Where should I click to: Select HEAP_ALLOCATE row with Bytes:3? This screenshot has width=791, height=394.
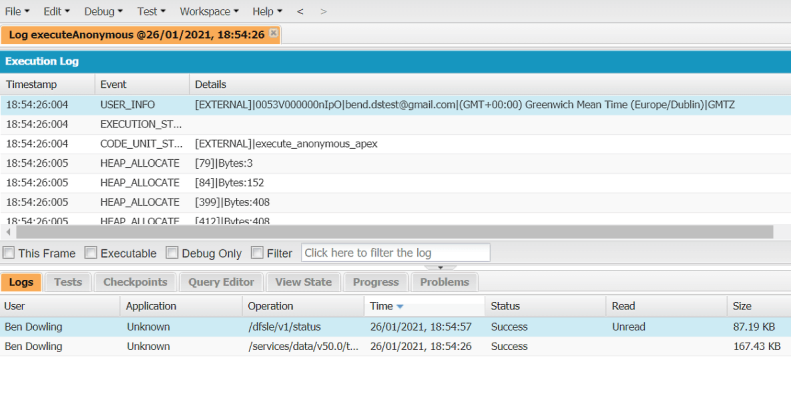click(x=396, y=163)
